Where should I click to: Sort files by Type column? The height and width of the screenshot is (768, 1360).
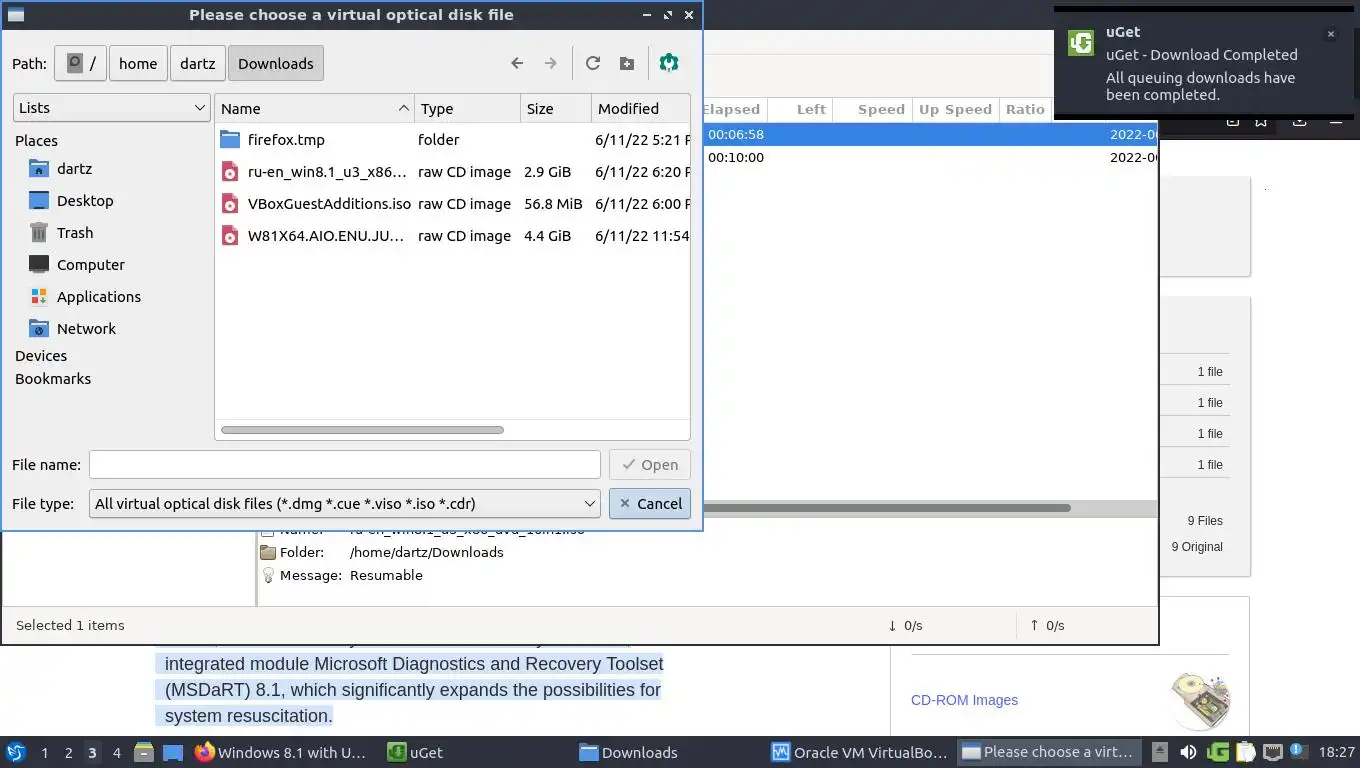pyautogui.click(x=467, y=108)
